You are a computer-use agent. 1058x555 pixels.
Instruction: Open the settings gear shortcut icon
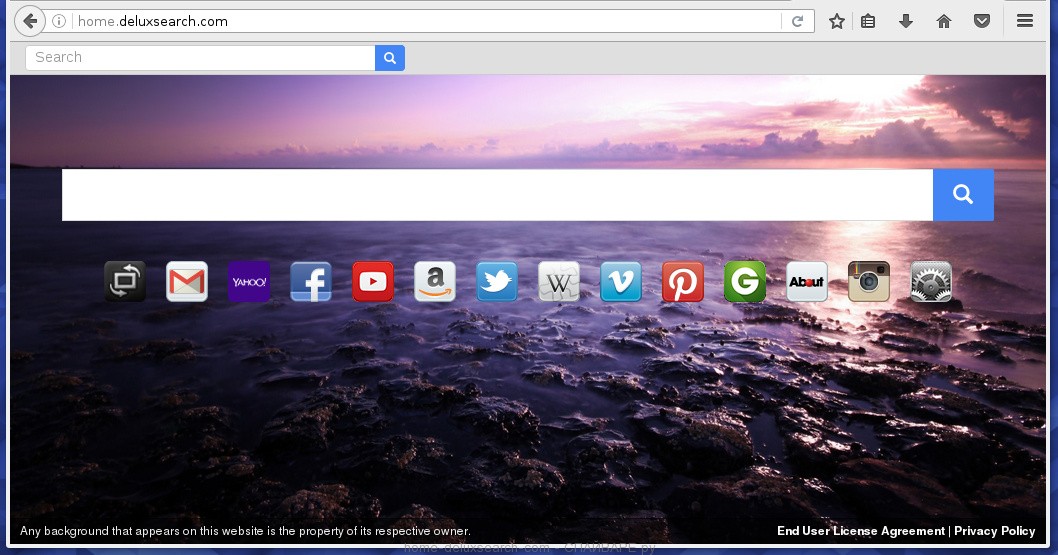pyautogui.click(x=931, y=281)
